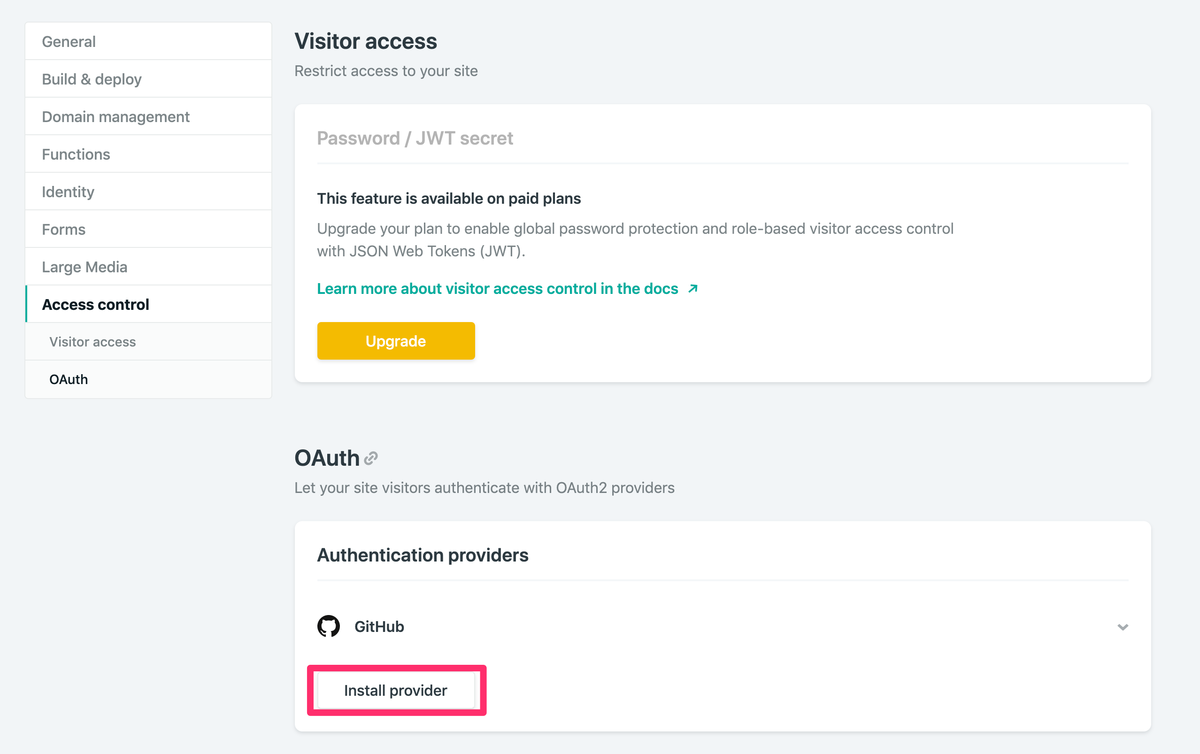Viewport: 1200px width, 754px height.
Task: Select Large Media in sidebar
Action: tap(85, 267)
